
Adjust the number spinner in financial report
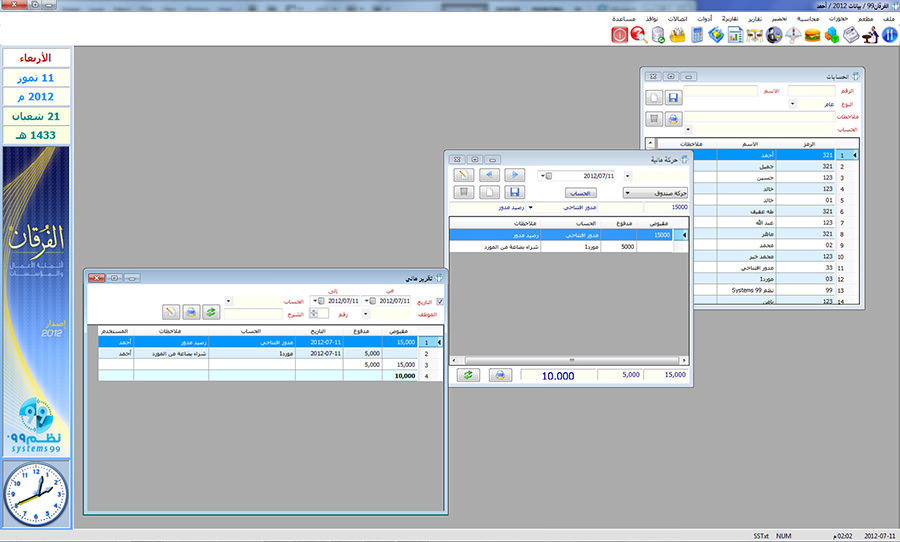point(313,313)
